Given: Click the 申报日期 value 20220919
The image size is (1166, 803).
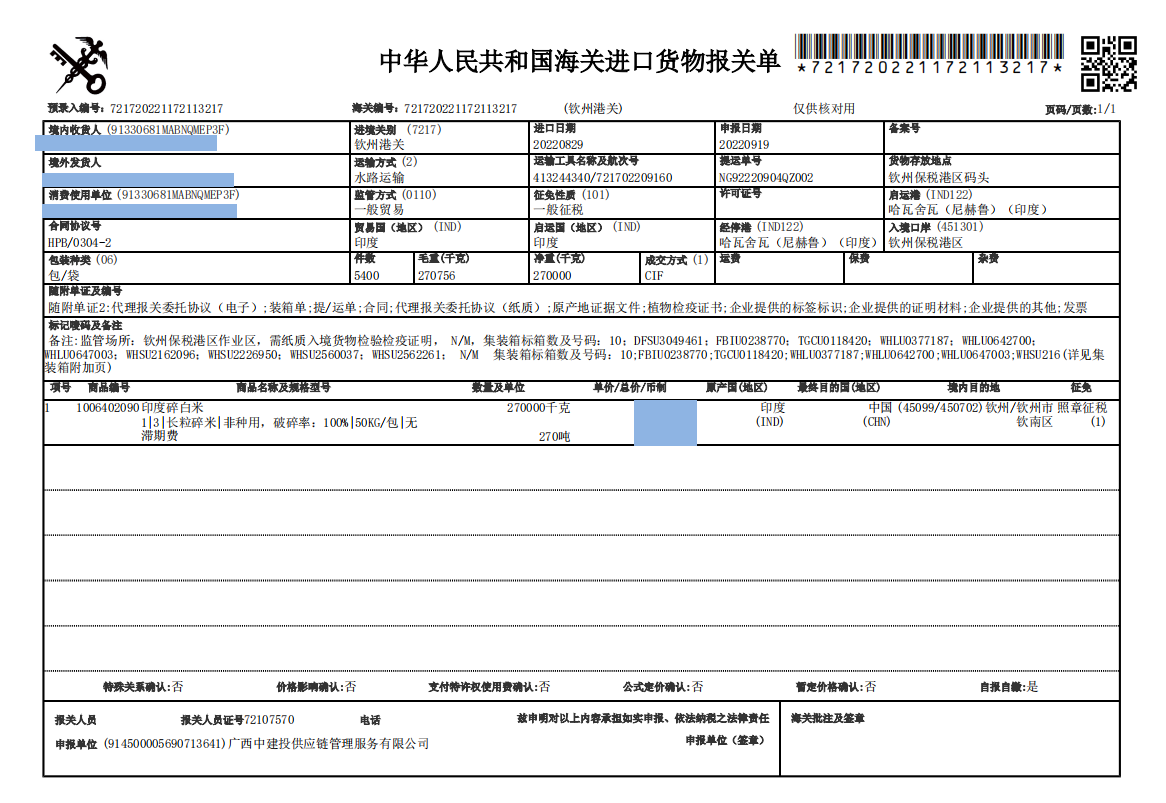Looking at the screenshot, I should tap(744, 144).
